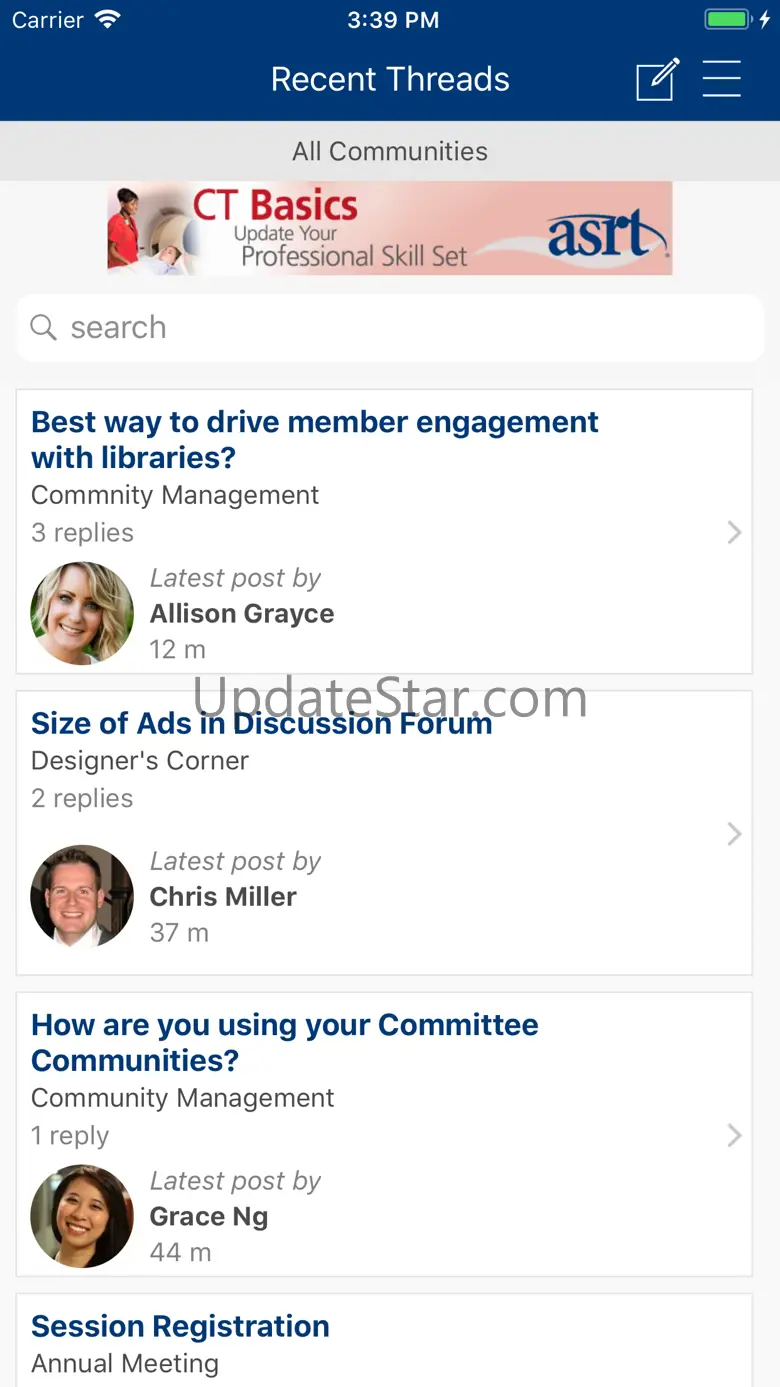Open 'Size of Ads in Discussion Forum' thread
This screenshot has width=780, height=1387.
click(x=262, y=723)
